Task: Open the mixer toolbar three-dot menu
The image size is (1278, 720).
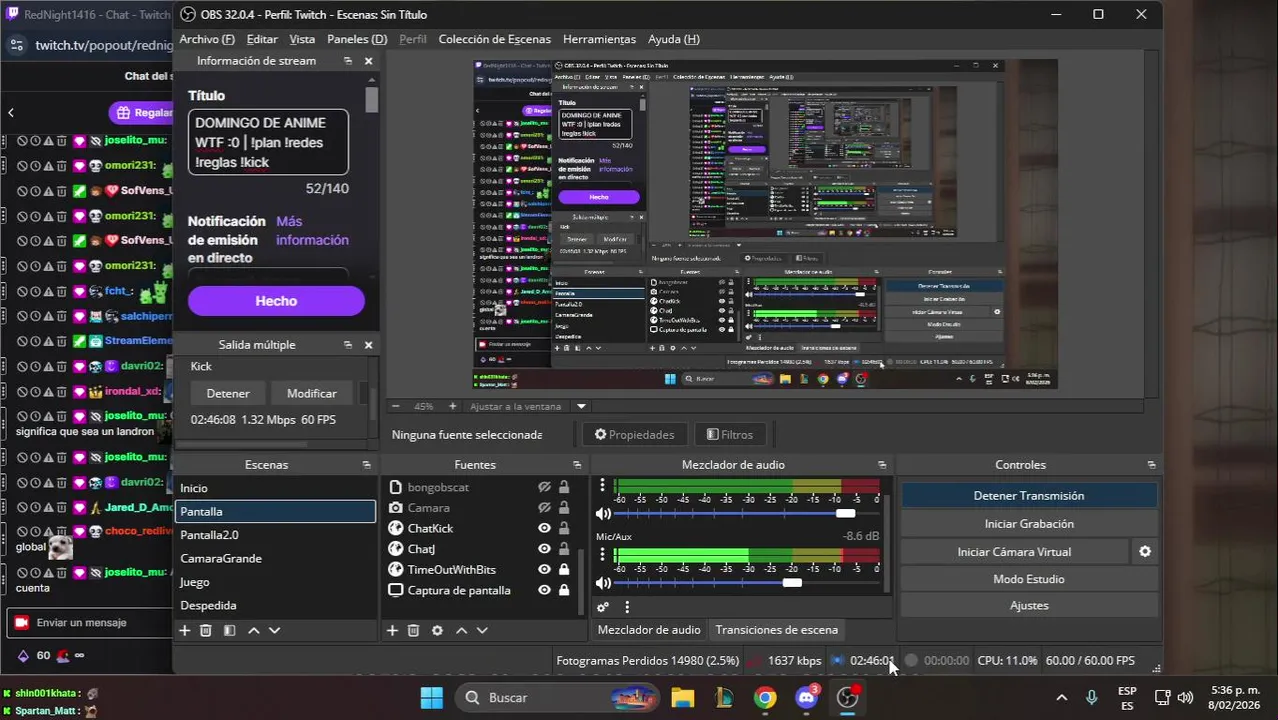Action: click(627, 607)
